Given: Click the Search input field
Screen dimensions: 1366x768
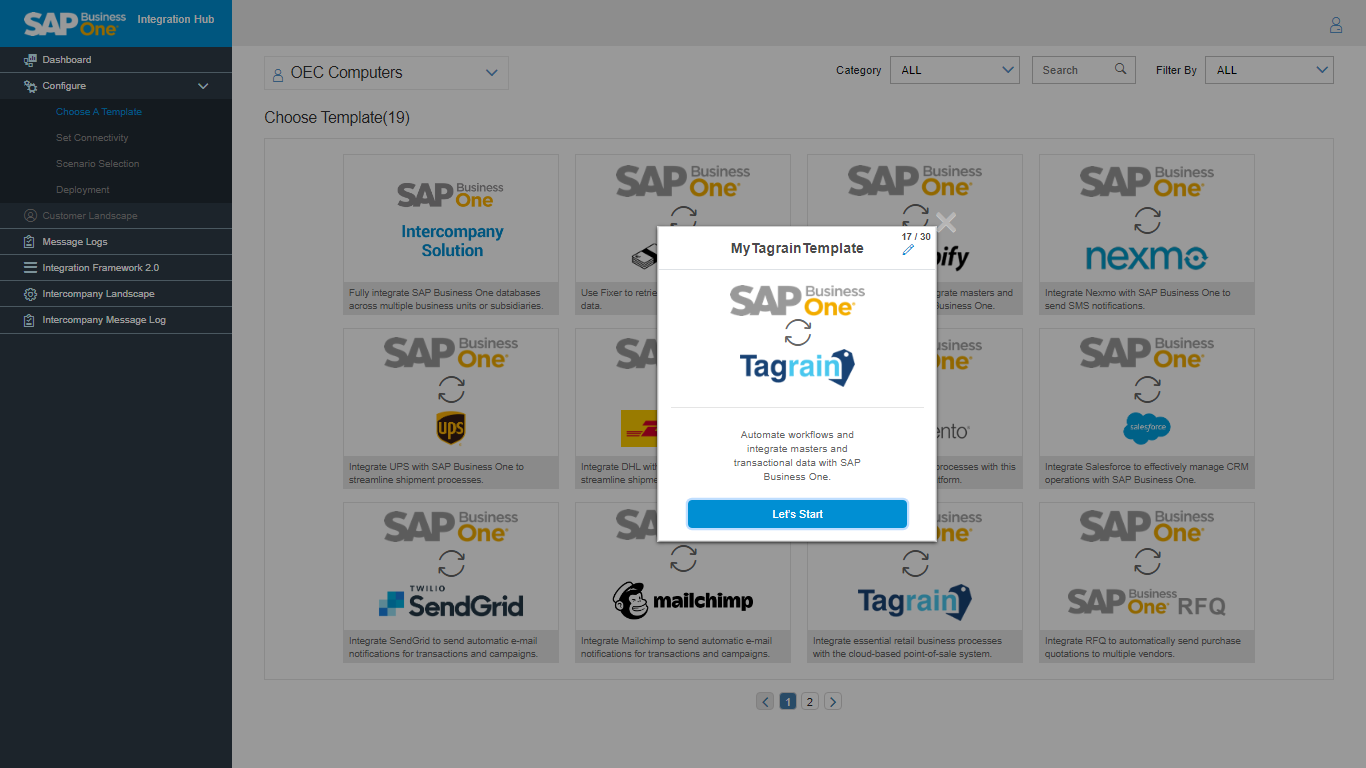Looking at the screenshot, I should (1072, 70).
